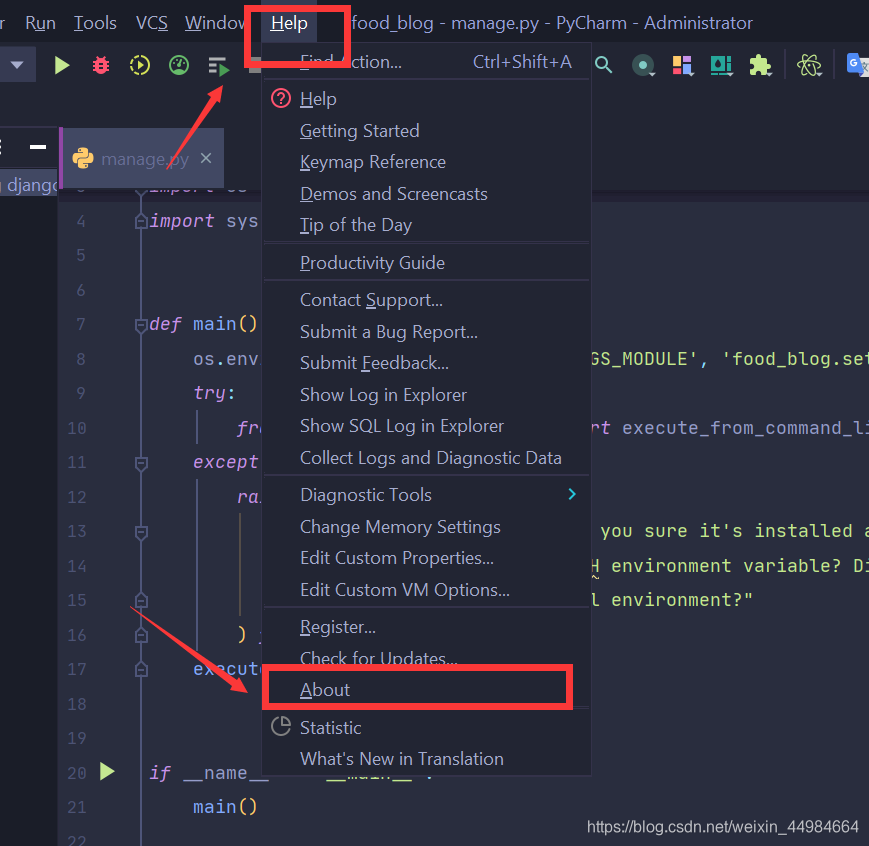Screen dimensions: 869x846
Task: Click 'main()' call on line 21
Action: pos(225,807)
